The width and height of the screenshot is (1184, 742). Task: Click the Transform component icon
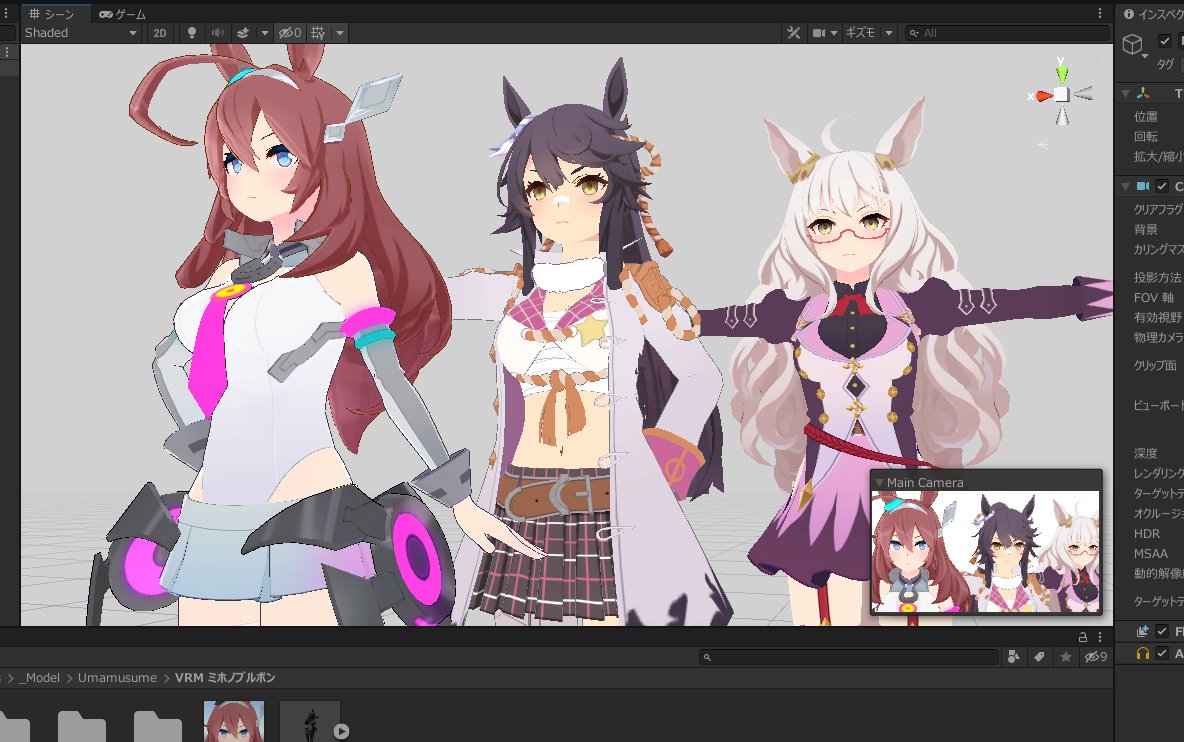[1143, 94]
